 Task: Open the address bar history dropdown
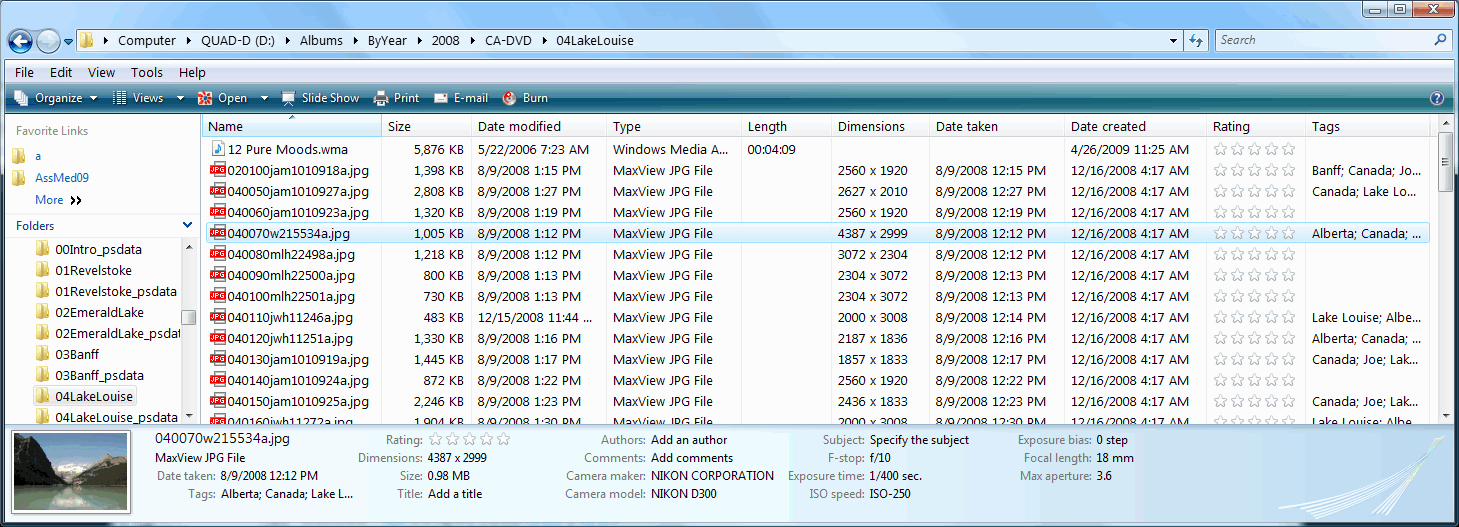click(x=1174, y=41)
